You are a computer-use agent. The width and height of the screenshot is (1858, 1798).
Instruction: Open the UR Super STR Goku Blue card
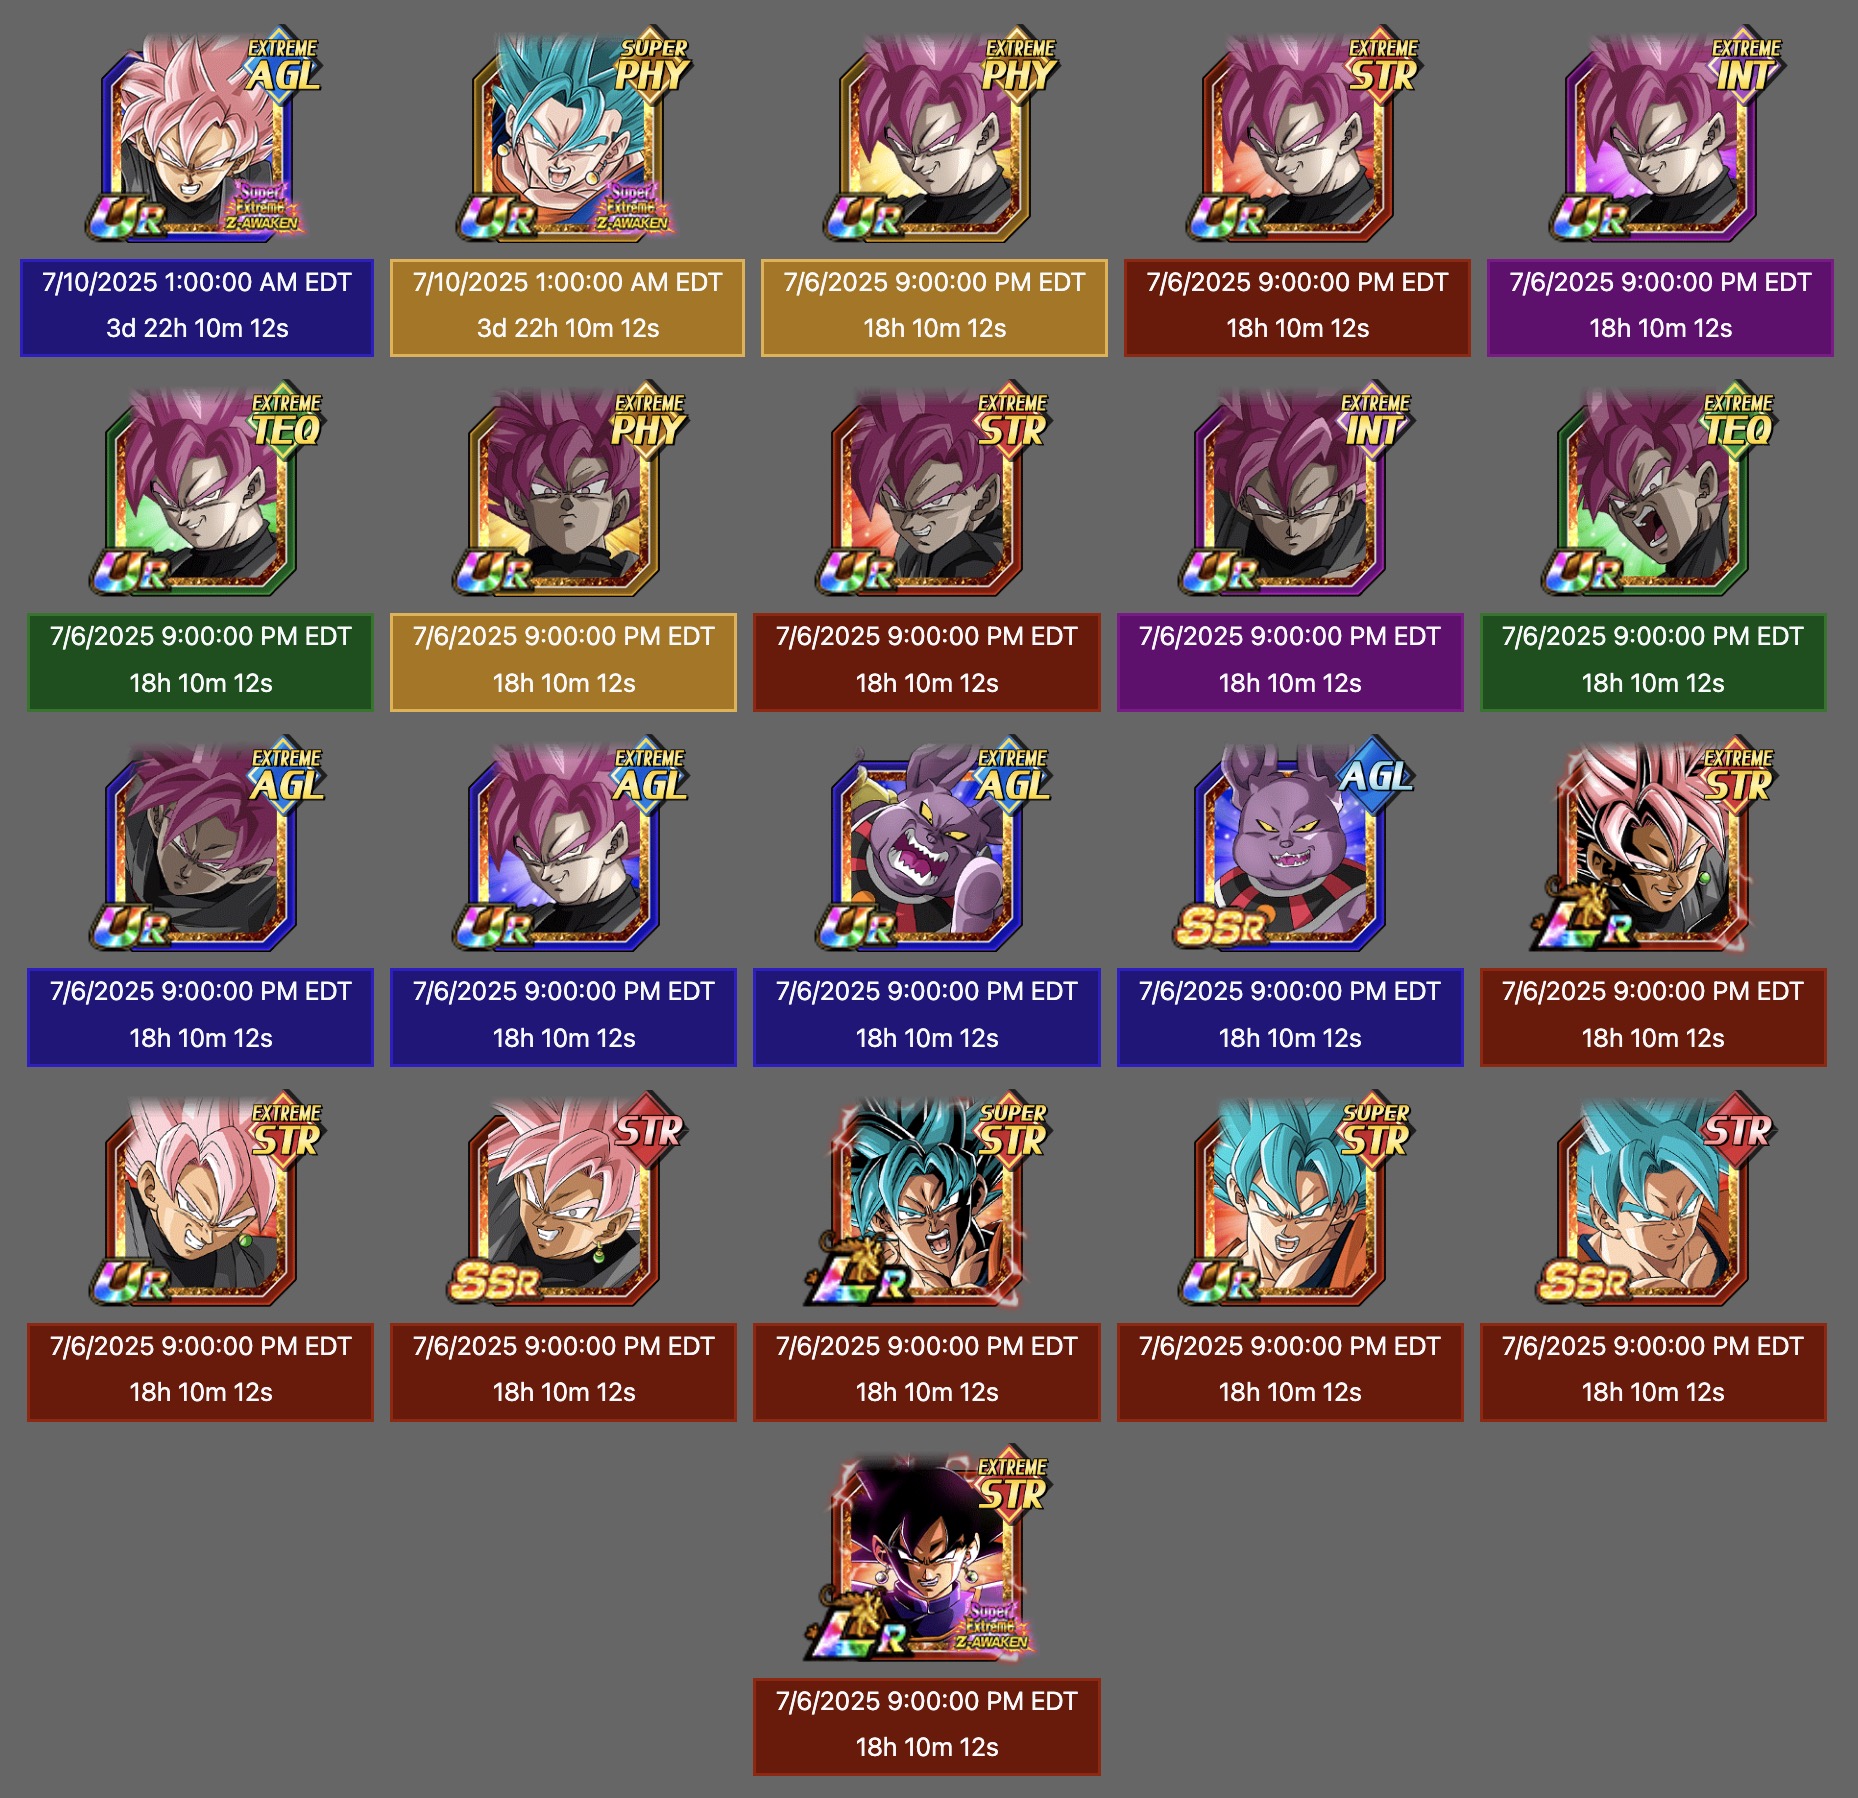1290,1198
